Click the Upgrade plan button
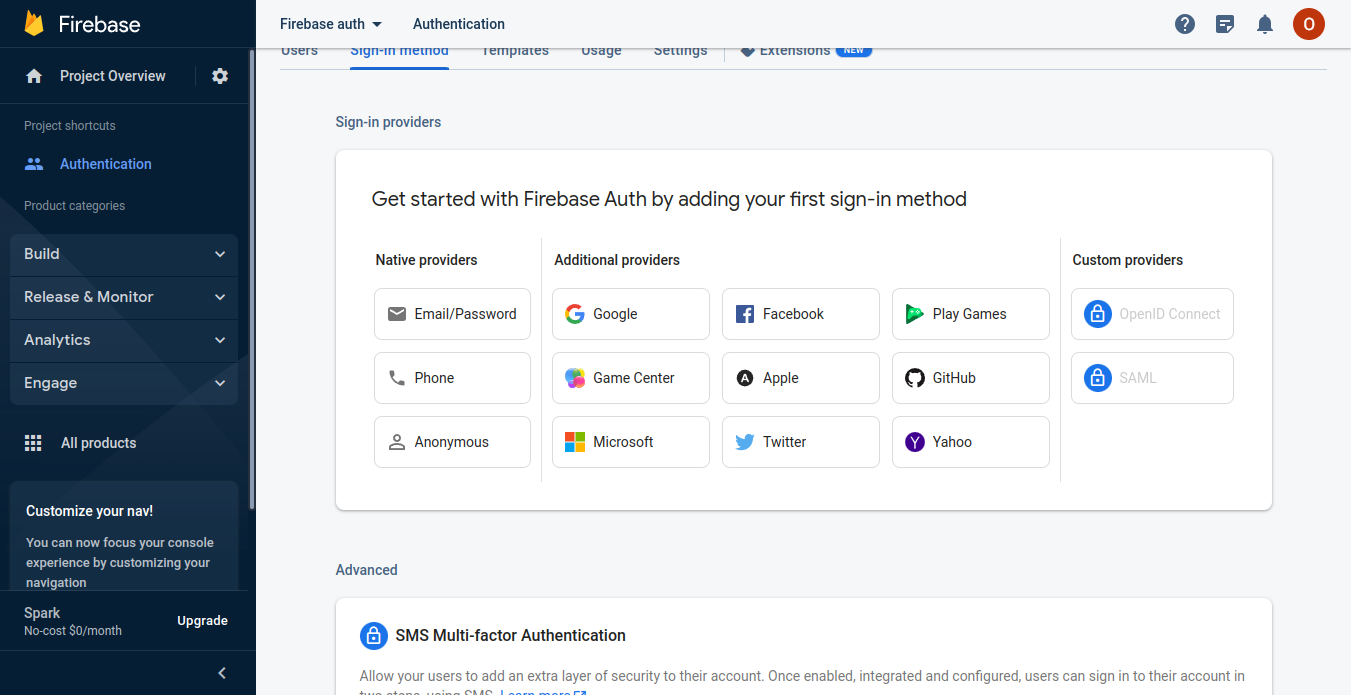Viewport: 1351px width, 695px height. coord(203,621)
